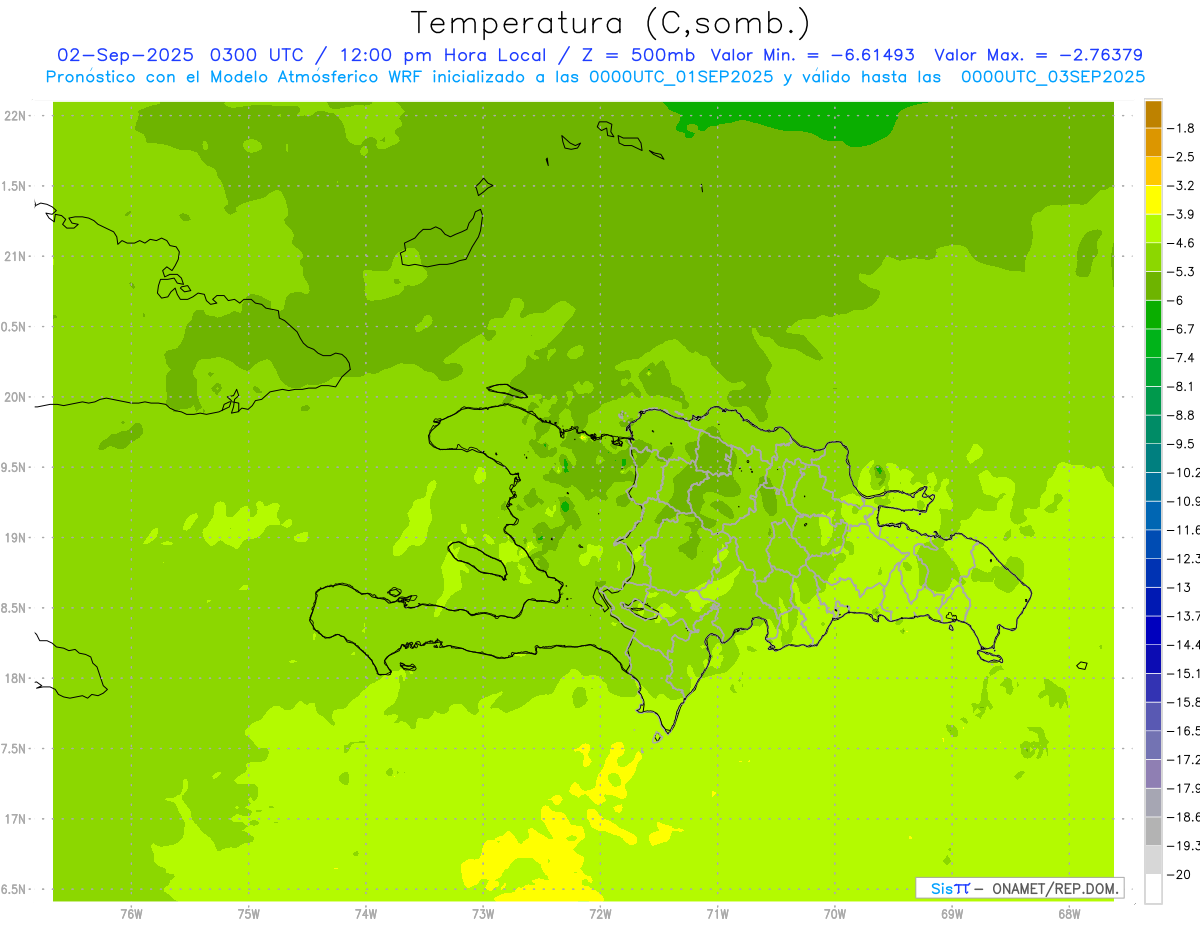Viewport: 1200px width, 927px height.
Task: Click the '-5.3' colorbar label
Action: click(x=1180, y=272)
